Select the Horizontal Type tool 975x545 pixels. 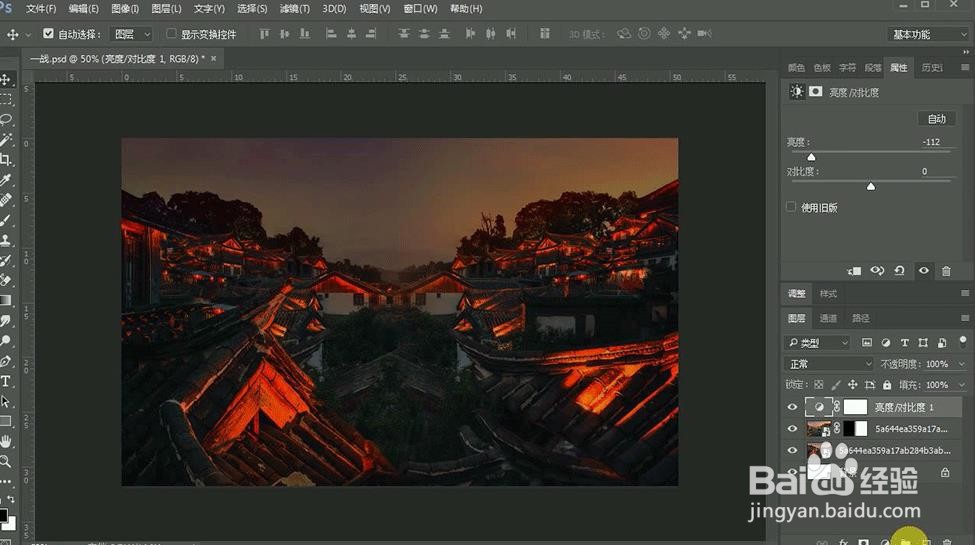6,381
